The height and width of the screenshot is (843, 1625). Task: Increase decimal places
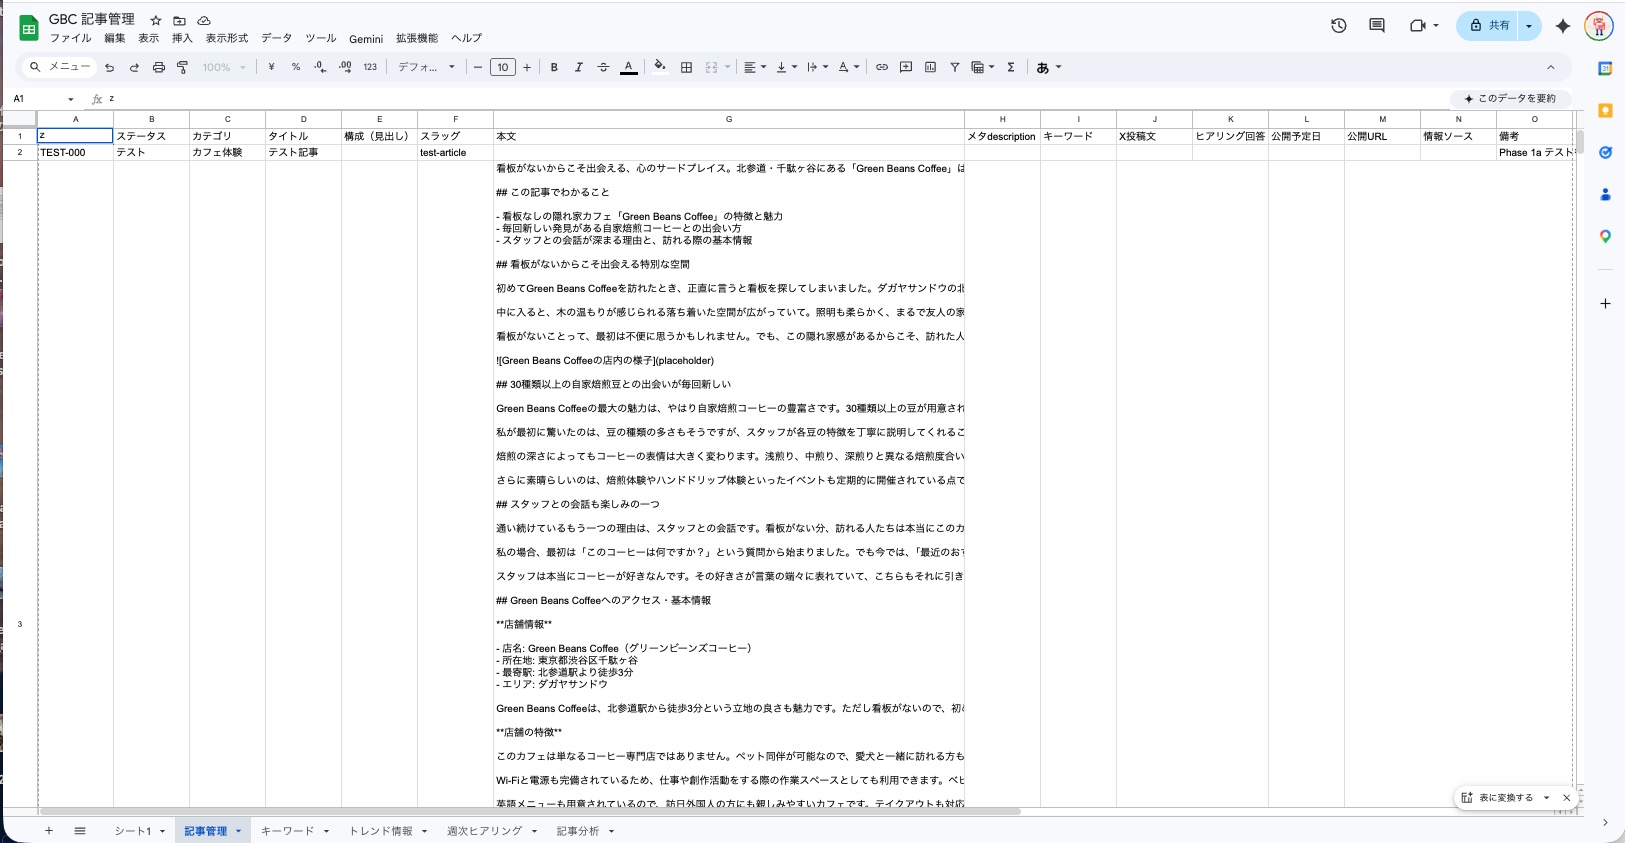pyautogui.click(x=345, y=67)
